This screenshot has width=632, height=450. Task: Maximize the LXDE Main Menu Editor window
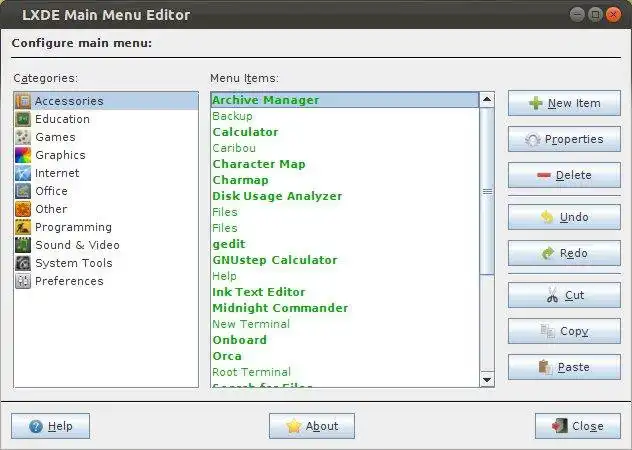click(x=595, y=15)
